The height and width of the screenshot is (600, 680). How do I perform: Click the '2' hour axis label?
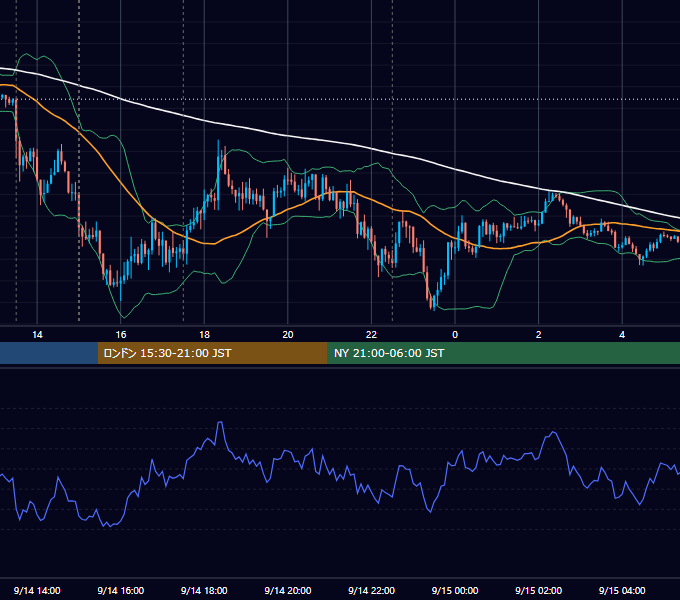coord(539,335)
